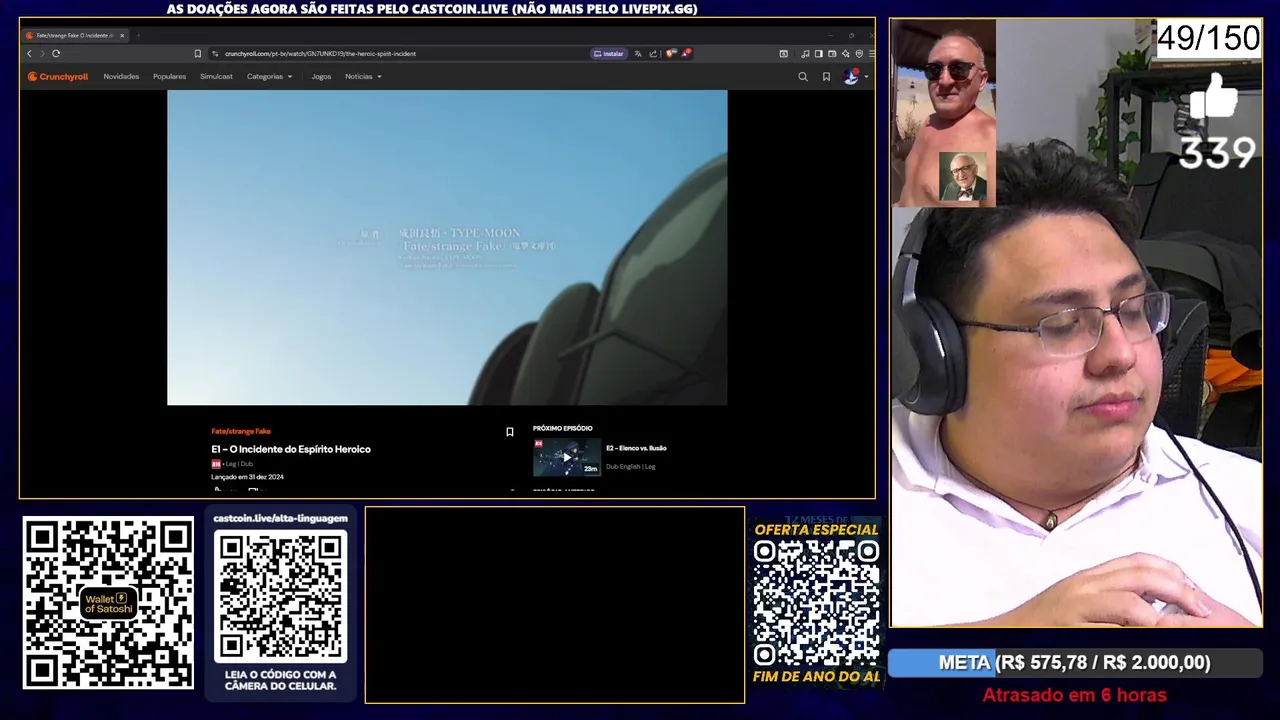This screenshot has width=1280, height=720.
Task: Click the Instalar app button
Action: tap(609, 54)
